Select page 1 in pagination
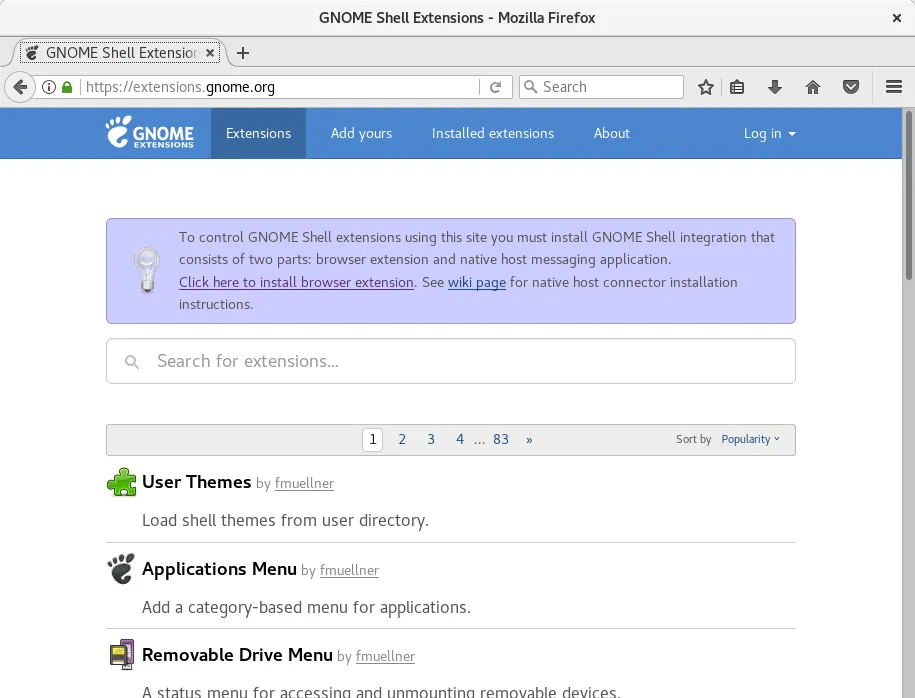 point(372,439)
